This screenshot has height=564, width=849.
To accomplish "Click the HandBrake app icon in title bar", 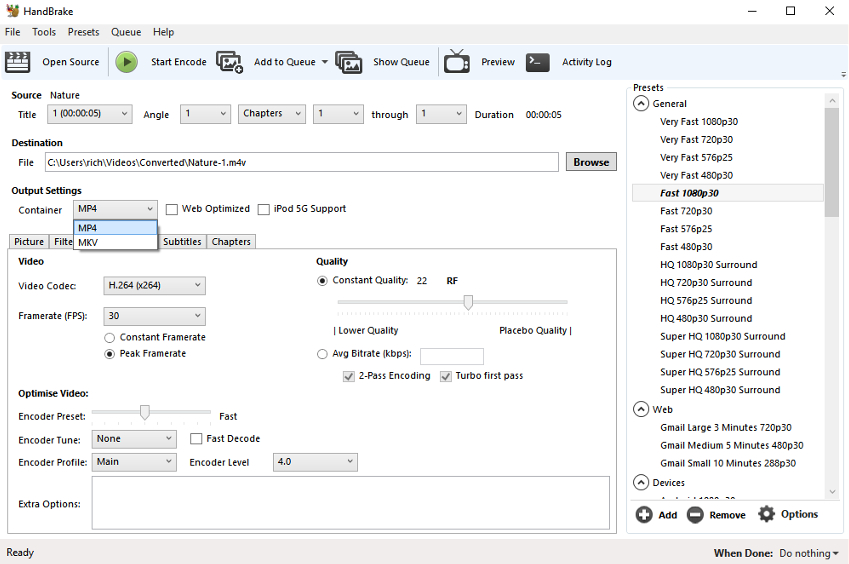I will (12, 11).
